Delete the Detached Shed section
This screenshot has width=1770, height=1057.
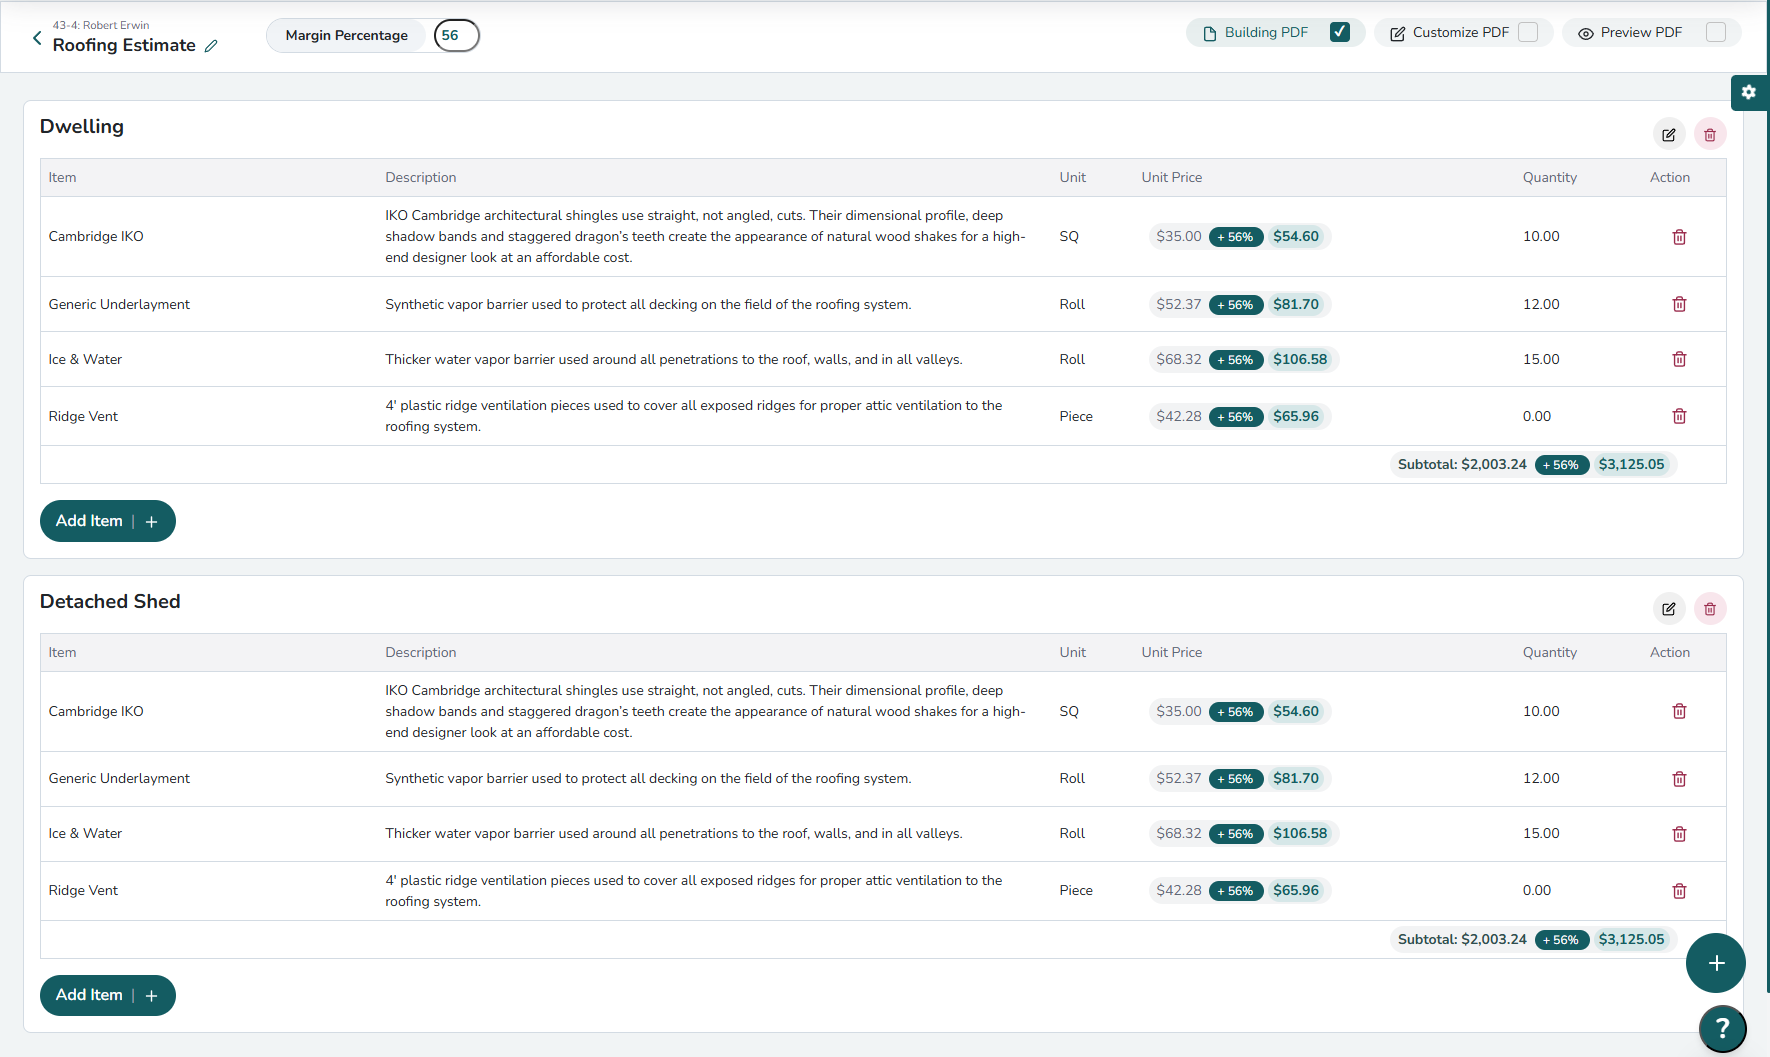coord(1710,609)
